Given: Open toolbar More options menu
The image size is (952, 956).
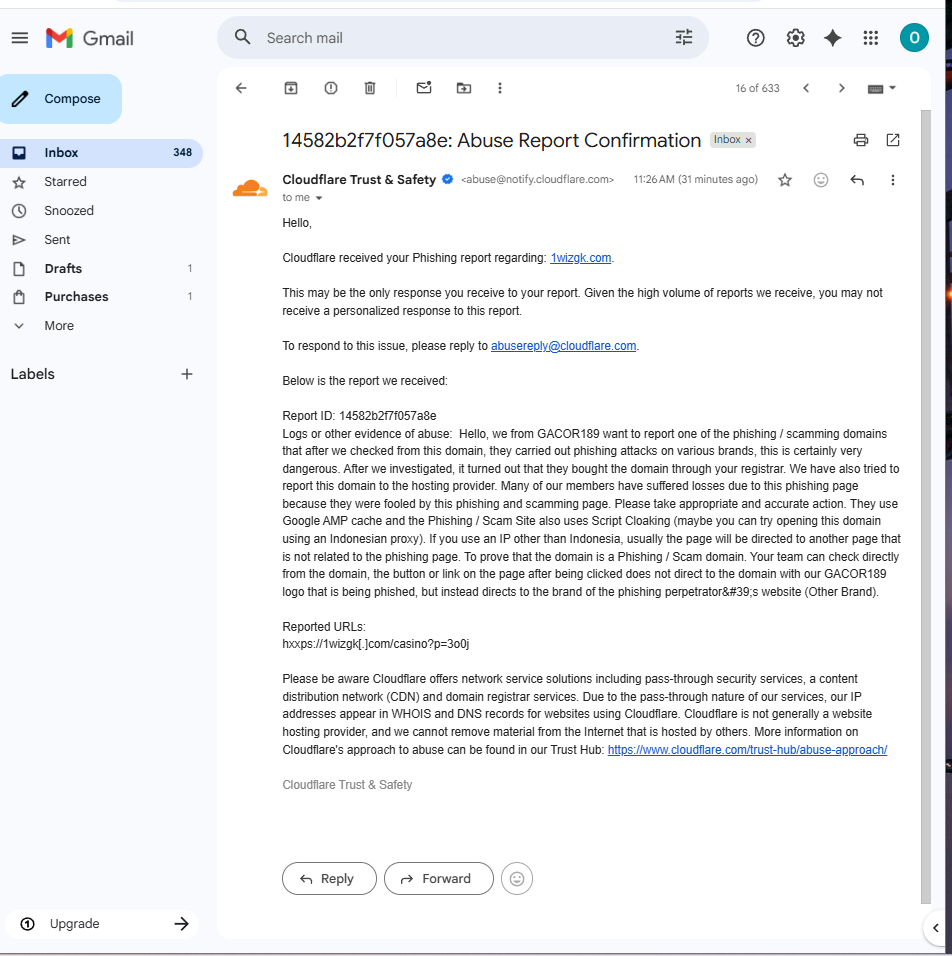Looking at the screenshot, I should 499,88.
